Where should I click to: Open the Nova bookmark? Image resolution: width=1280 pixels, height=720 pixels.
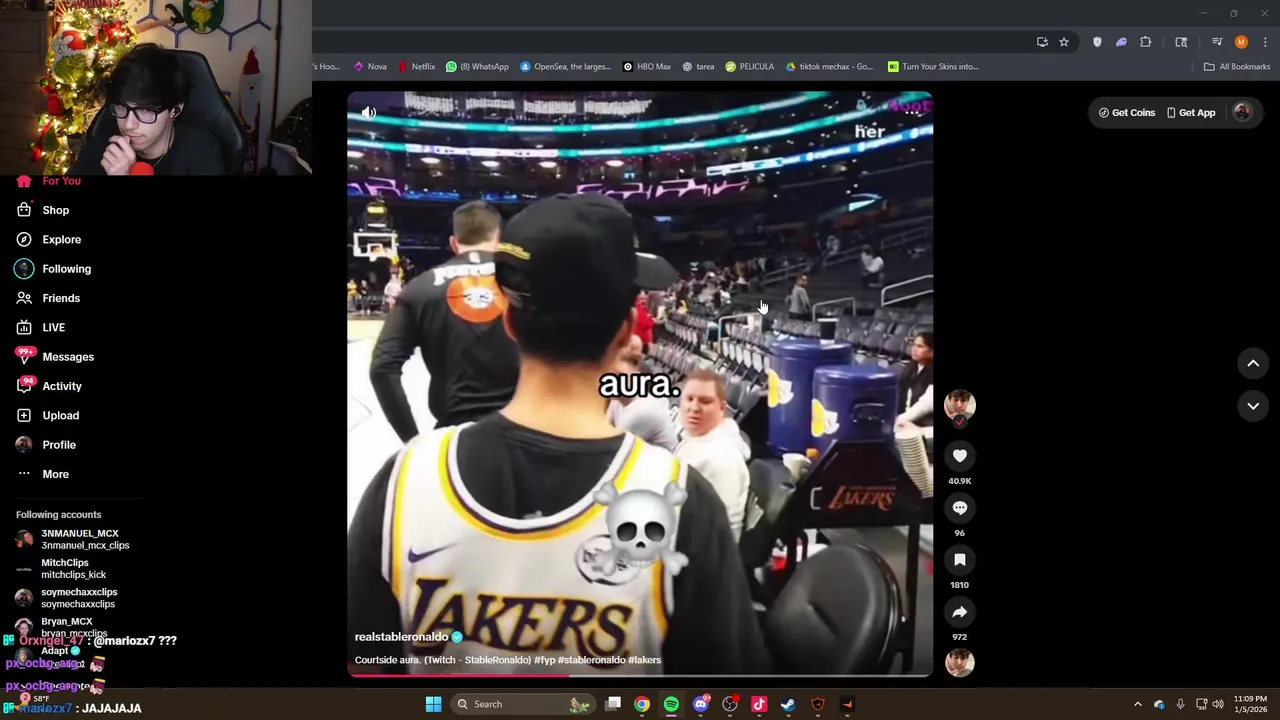(x=370, y=67)
